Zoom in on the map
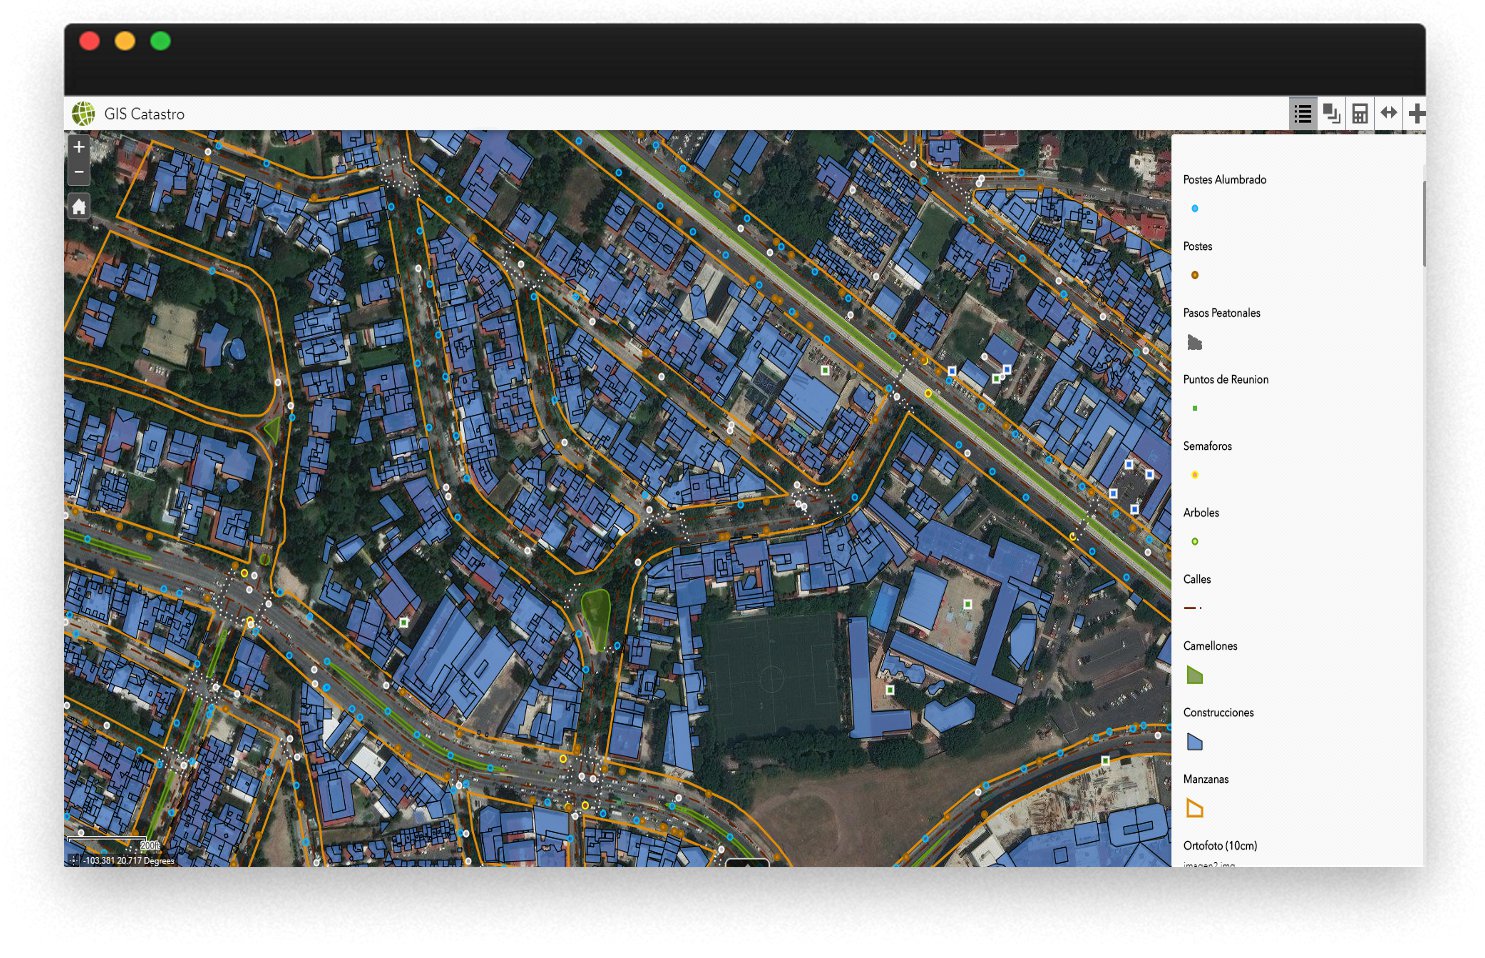Viewport: 1485px width, 958px height. pyautogui.click(x=79, y=147)
